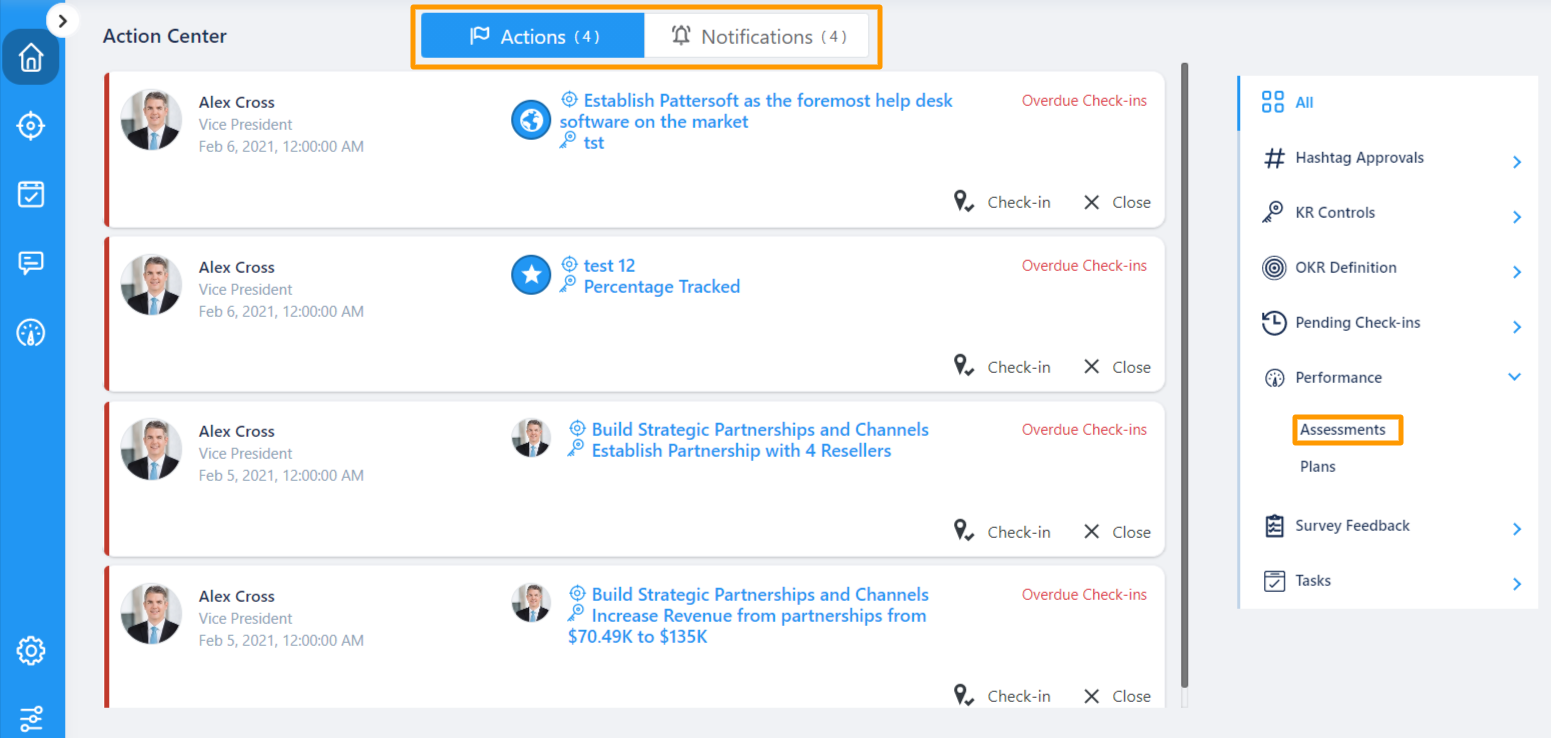Open the calendar check icon in sidebar
Viewport: 1551px width, 738px height.
(31, 194)
